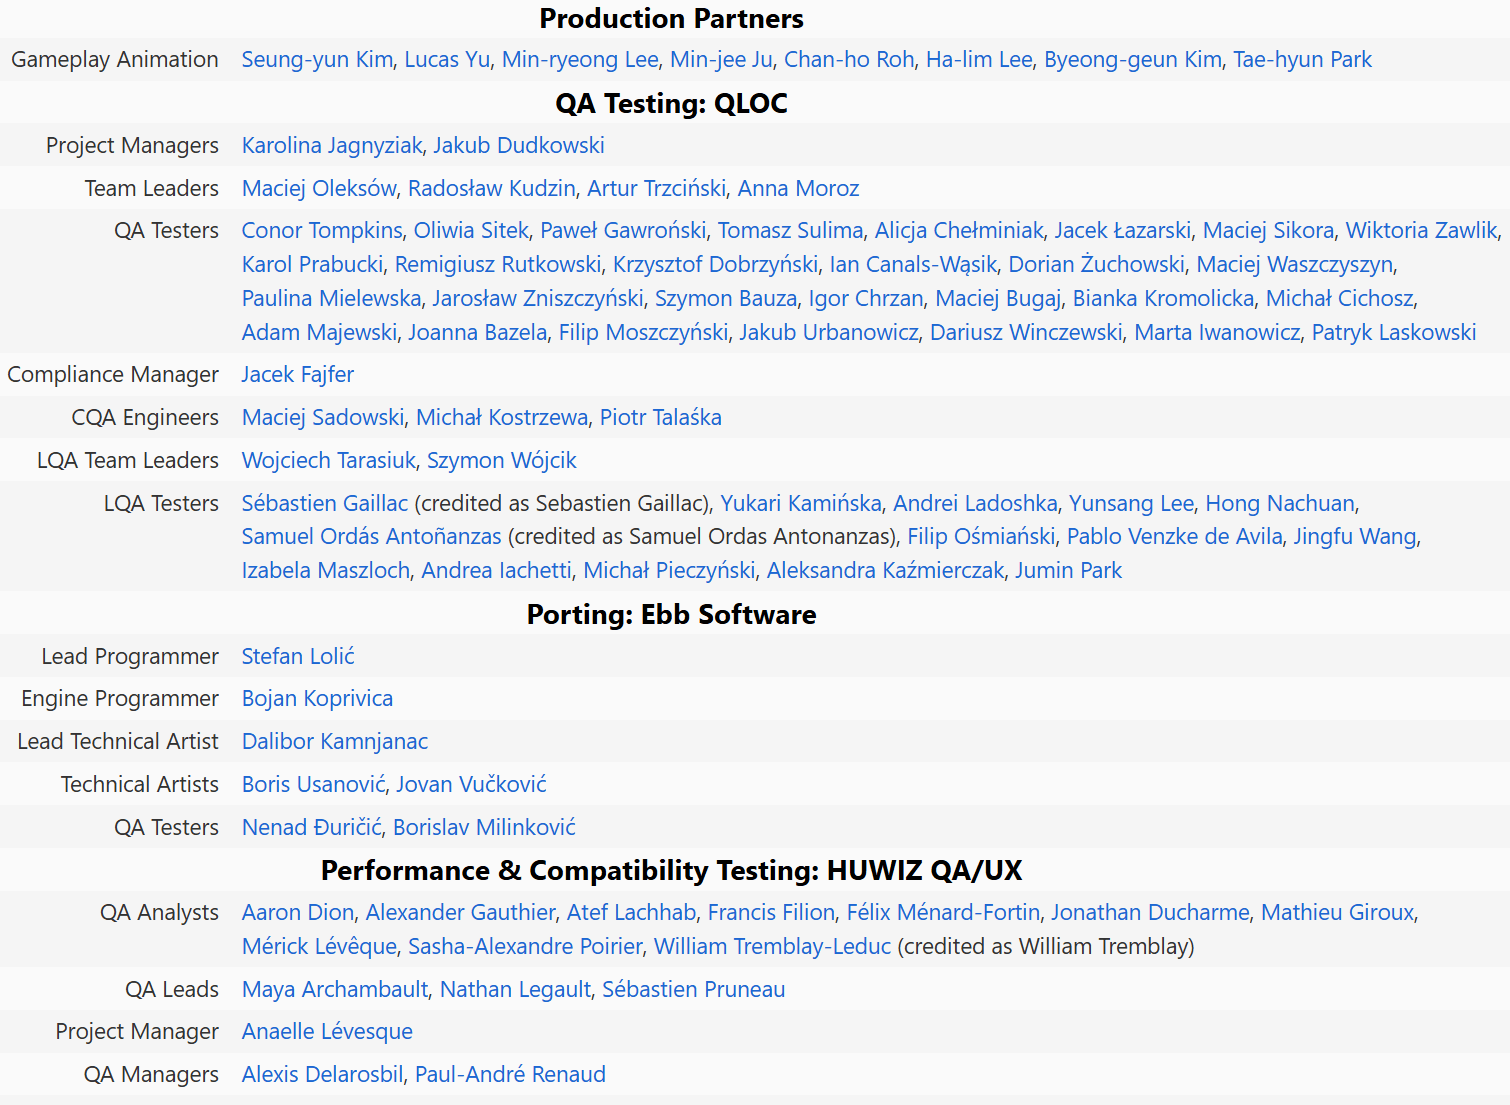
Task: Open Oliwia Sitek's profile
Action: tap(471, 231)
